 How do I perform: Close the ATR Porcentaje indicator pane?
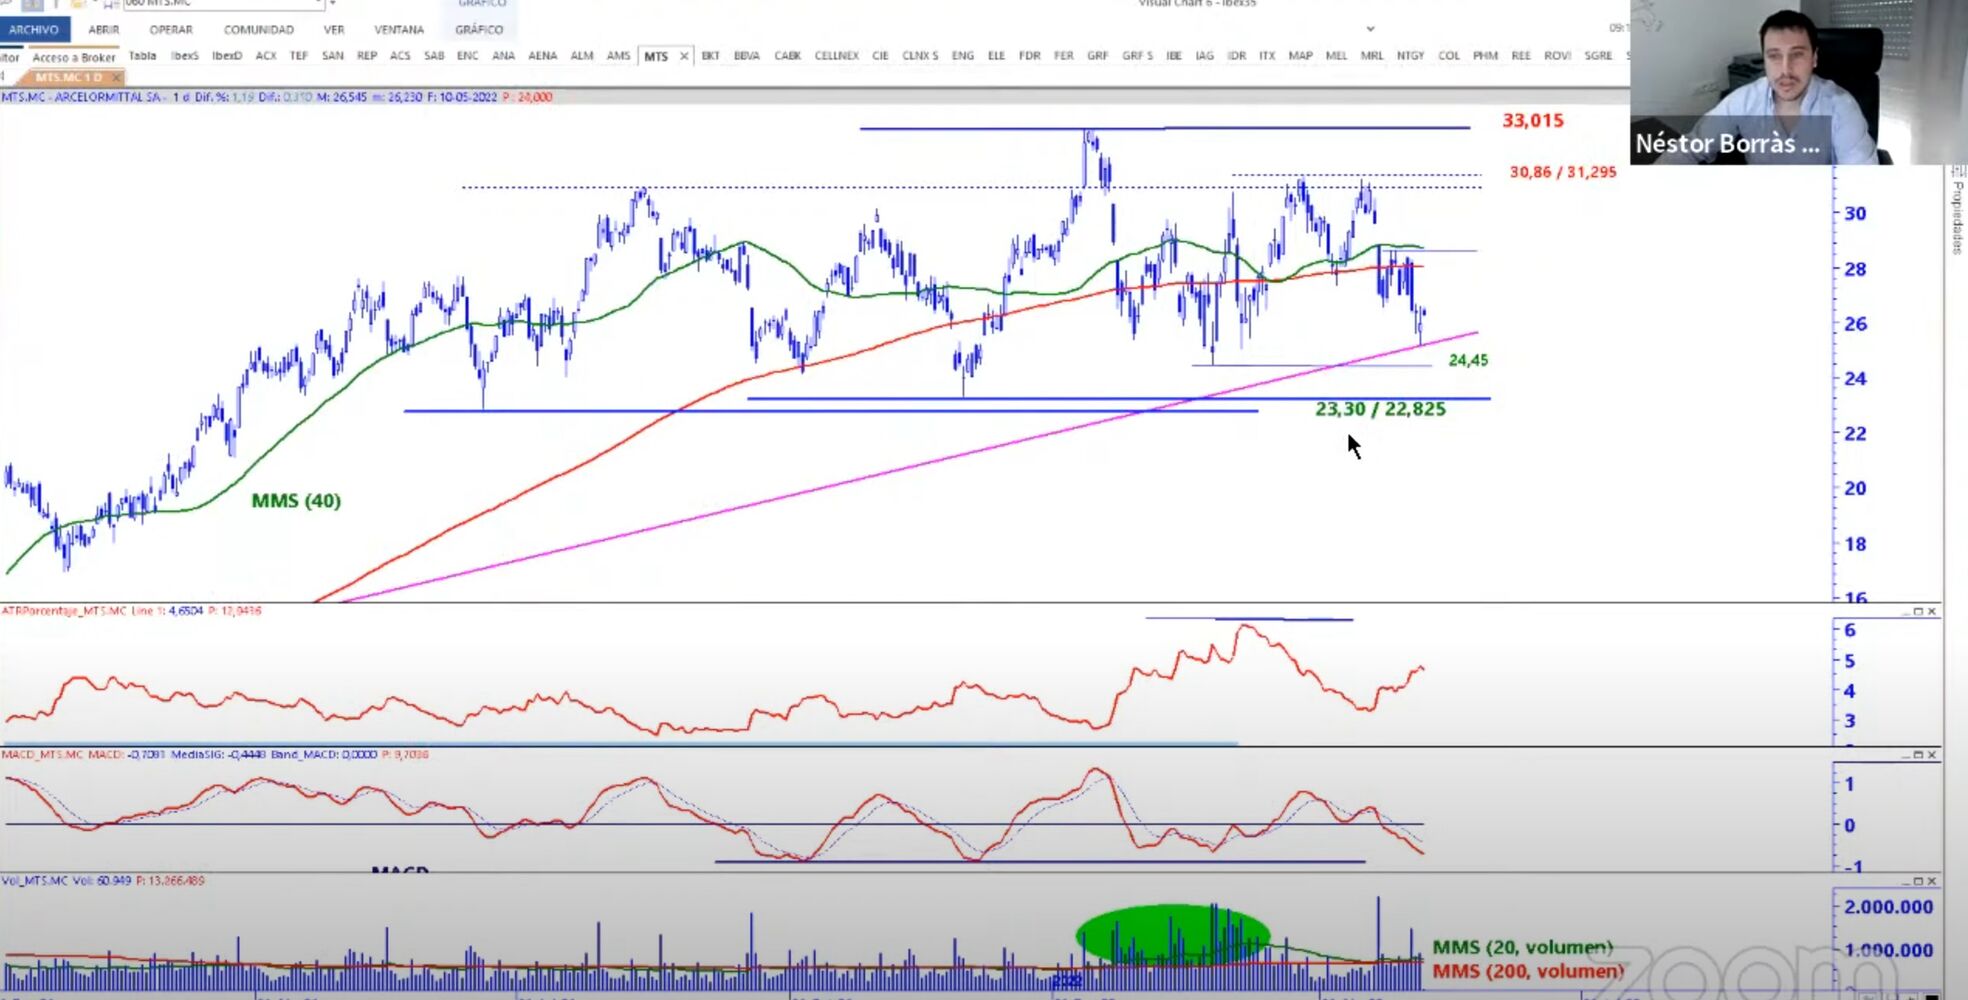(x=1931, y=611)
